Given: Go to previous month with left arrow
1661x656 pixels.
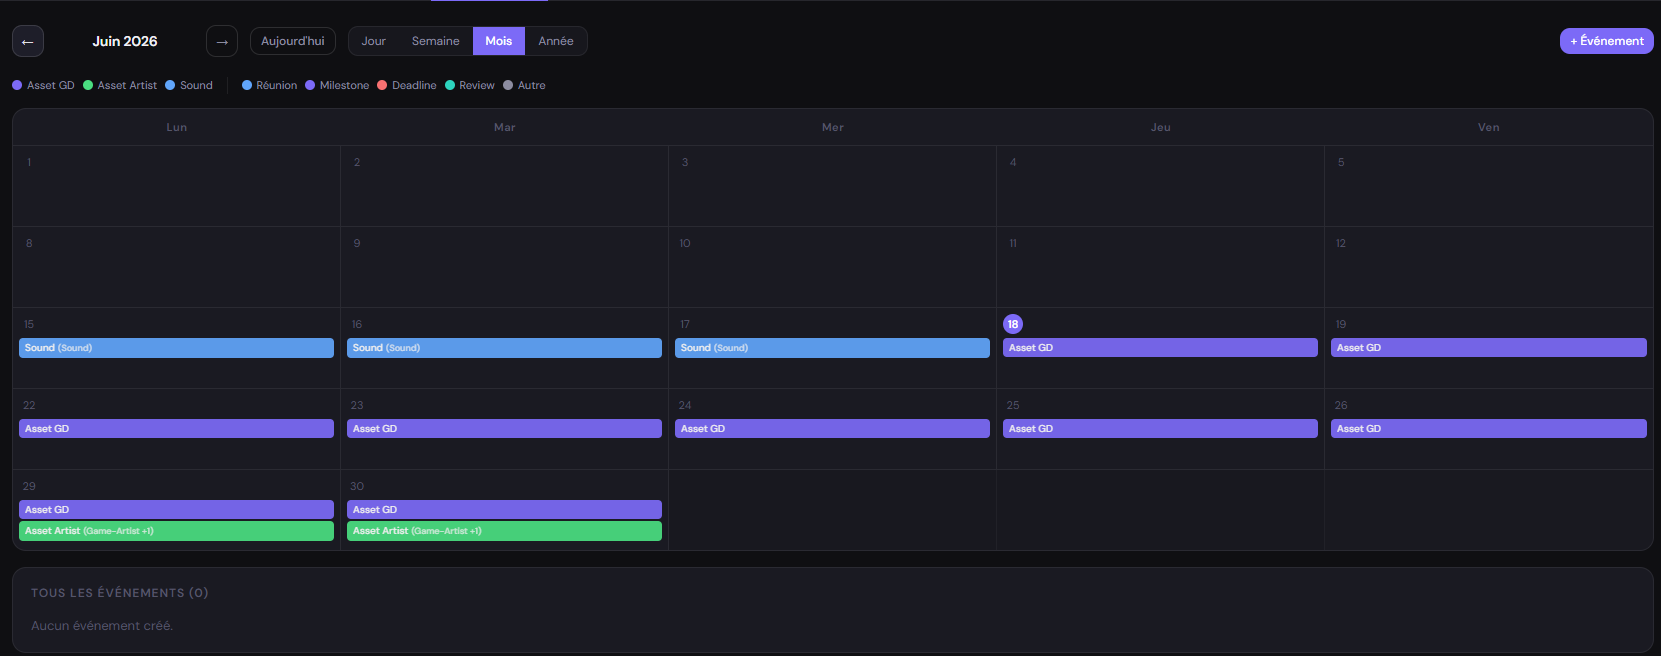Looking at the screenshot, I should click(28, 41).
